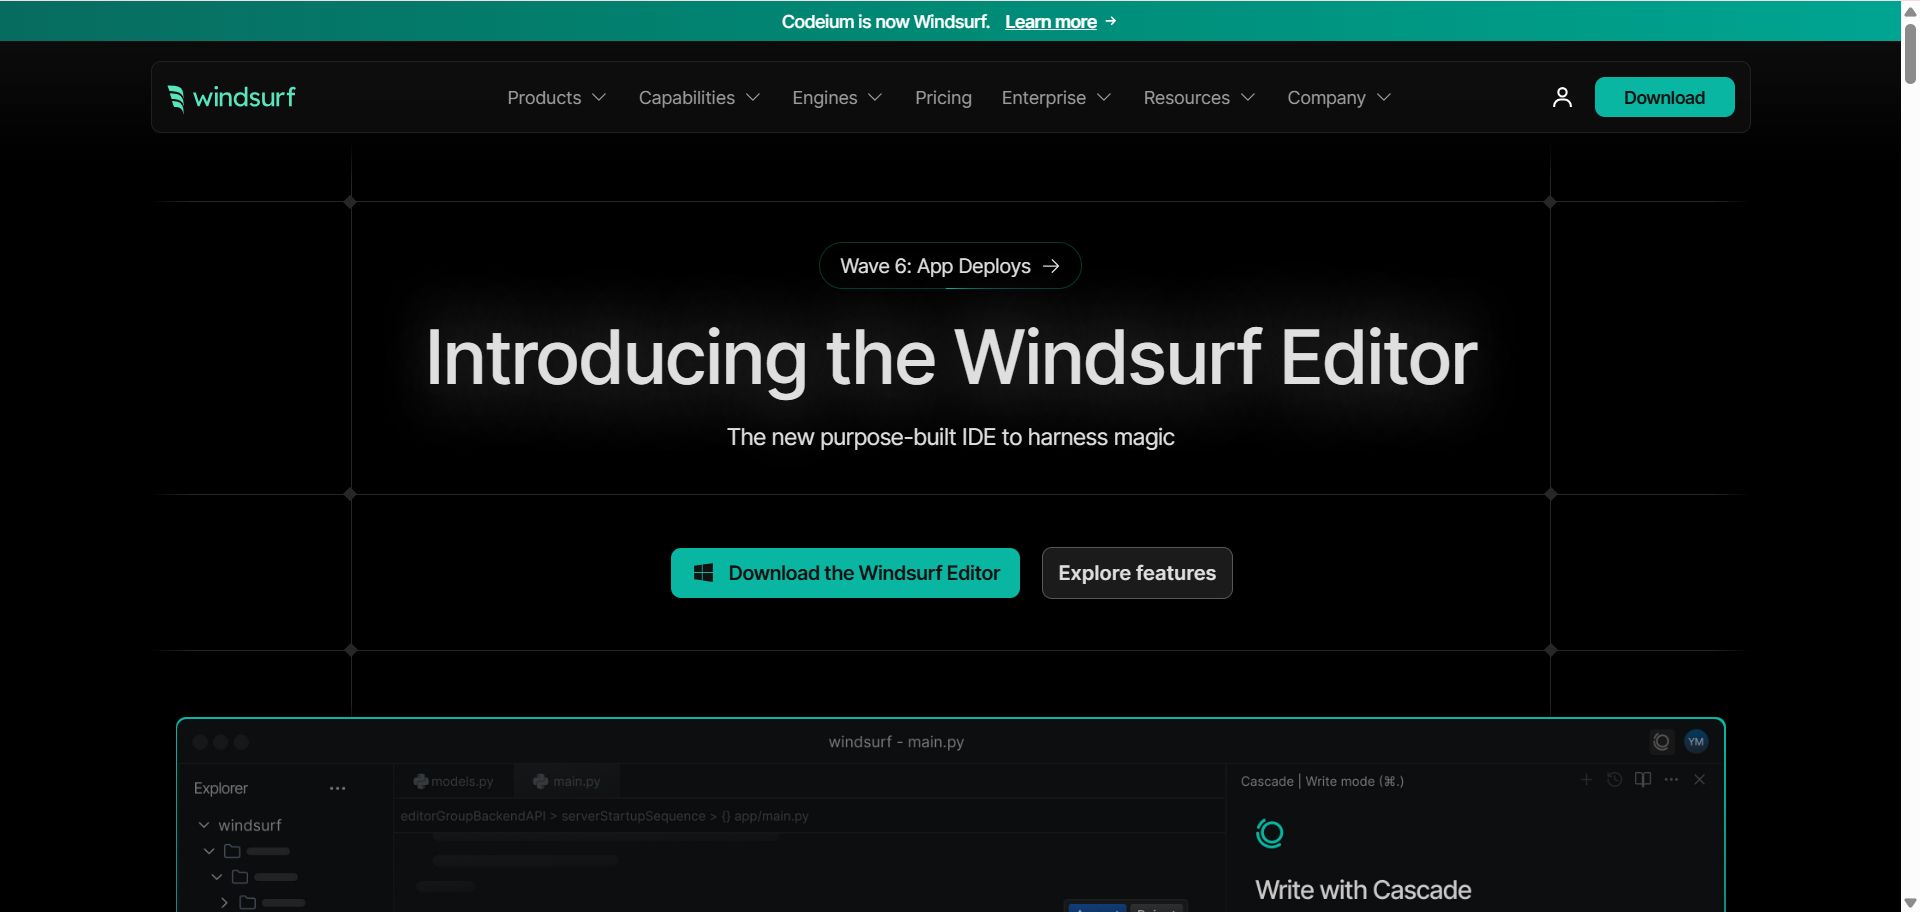Close the Cascade panel with the X icon

(1700, 780)
